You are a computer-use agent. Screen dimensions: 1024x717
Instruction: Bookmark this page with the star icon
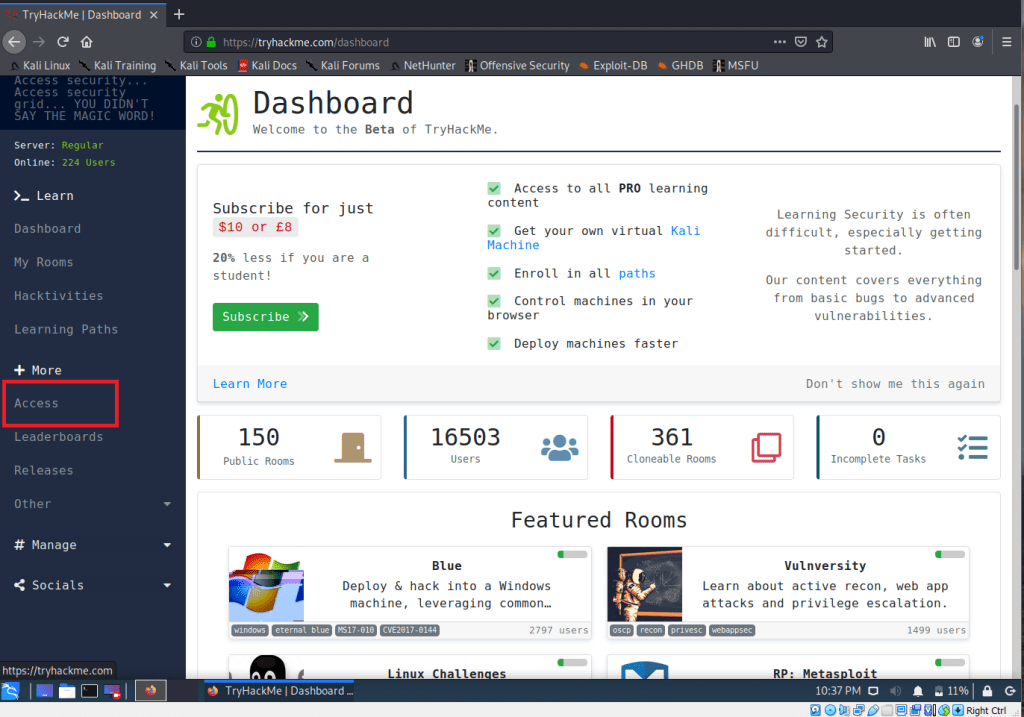pyautogui.click(x=822, y=42)
